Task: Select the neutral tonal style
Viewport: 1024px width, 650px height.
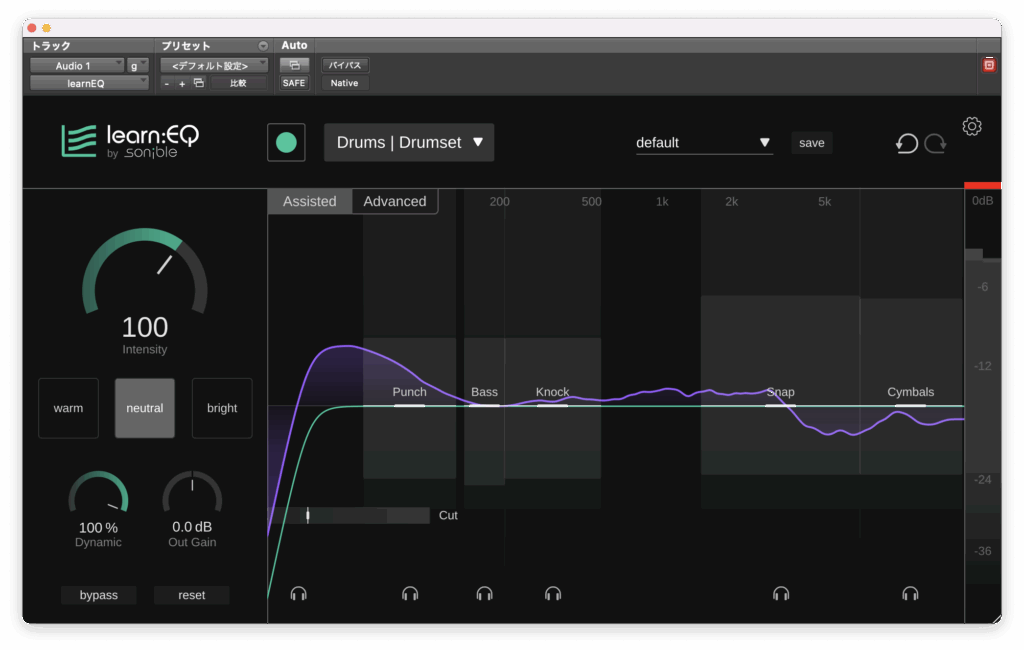Action: pos(145,408)
